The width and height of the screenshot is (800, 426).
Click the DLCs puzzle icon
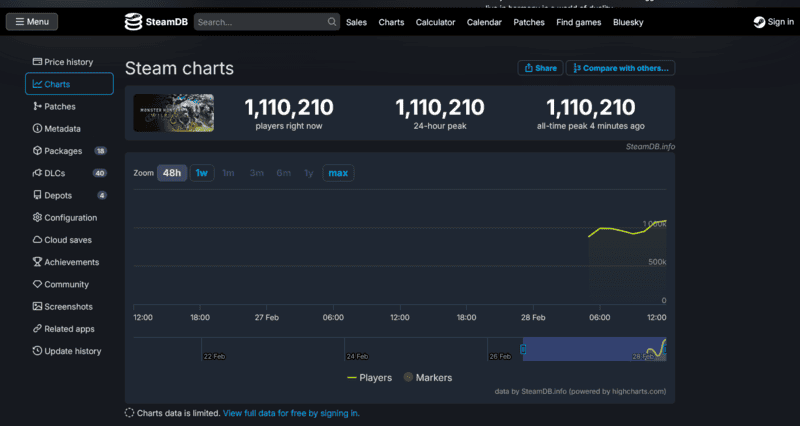click(37, 173)
